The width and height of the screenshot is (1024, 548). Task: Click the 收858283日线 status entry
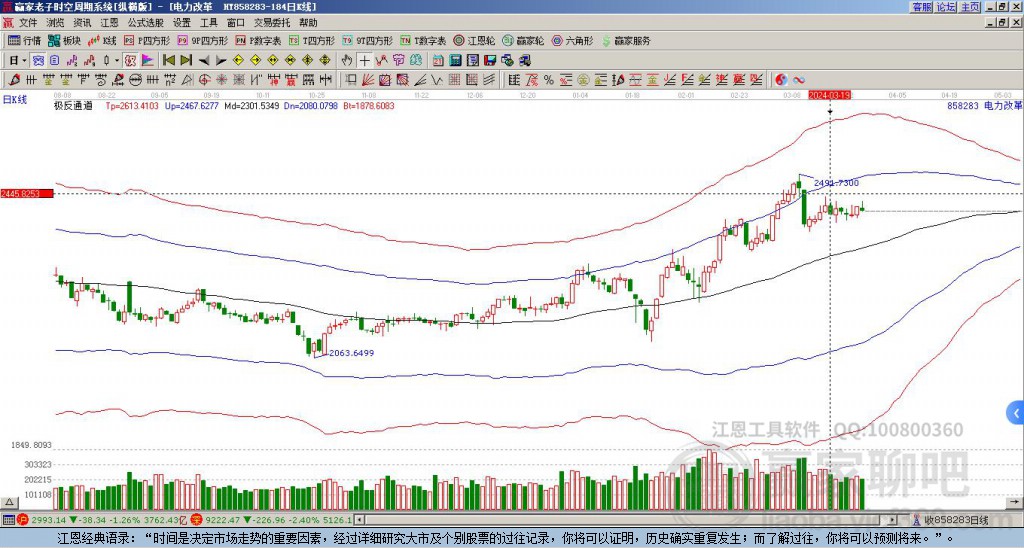[x=956, y=520]
